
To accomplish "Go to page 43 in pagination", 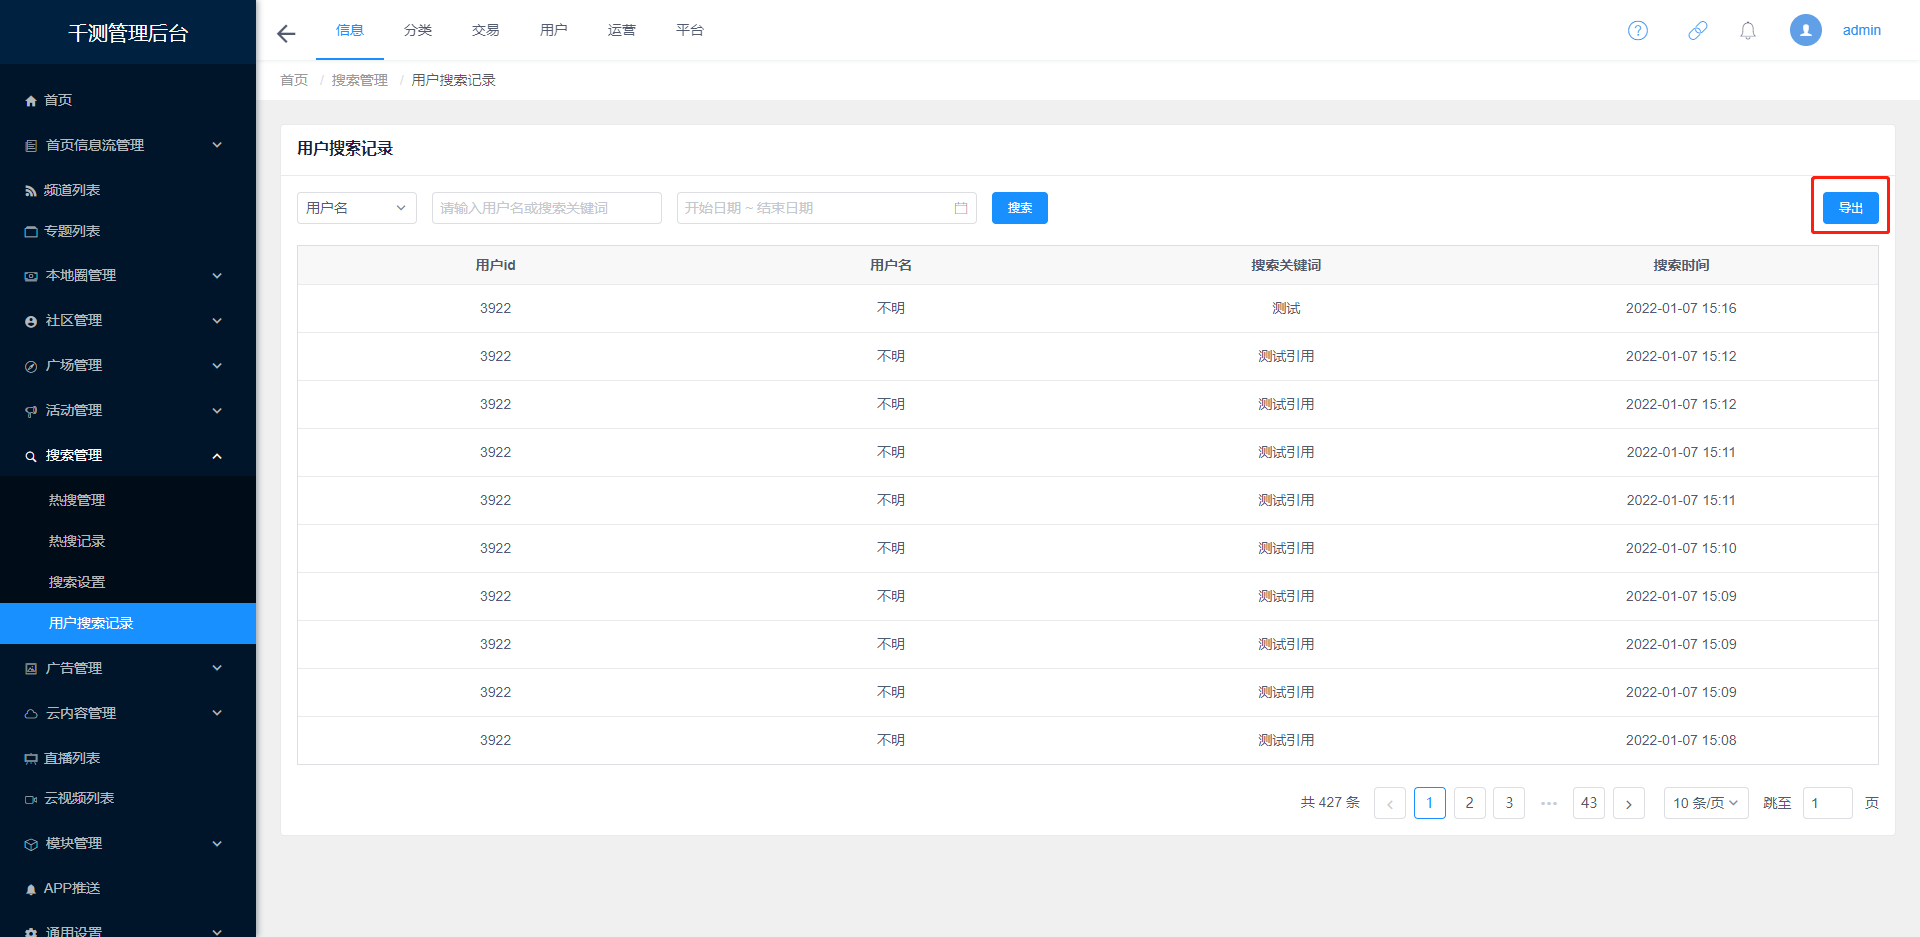I will click(x=1589, y=803).
